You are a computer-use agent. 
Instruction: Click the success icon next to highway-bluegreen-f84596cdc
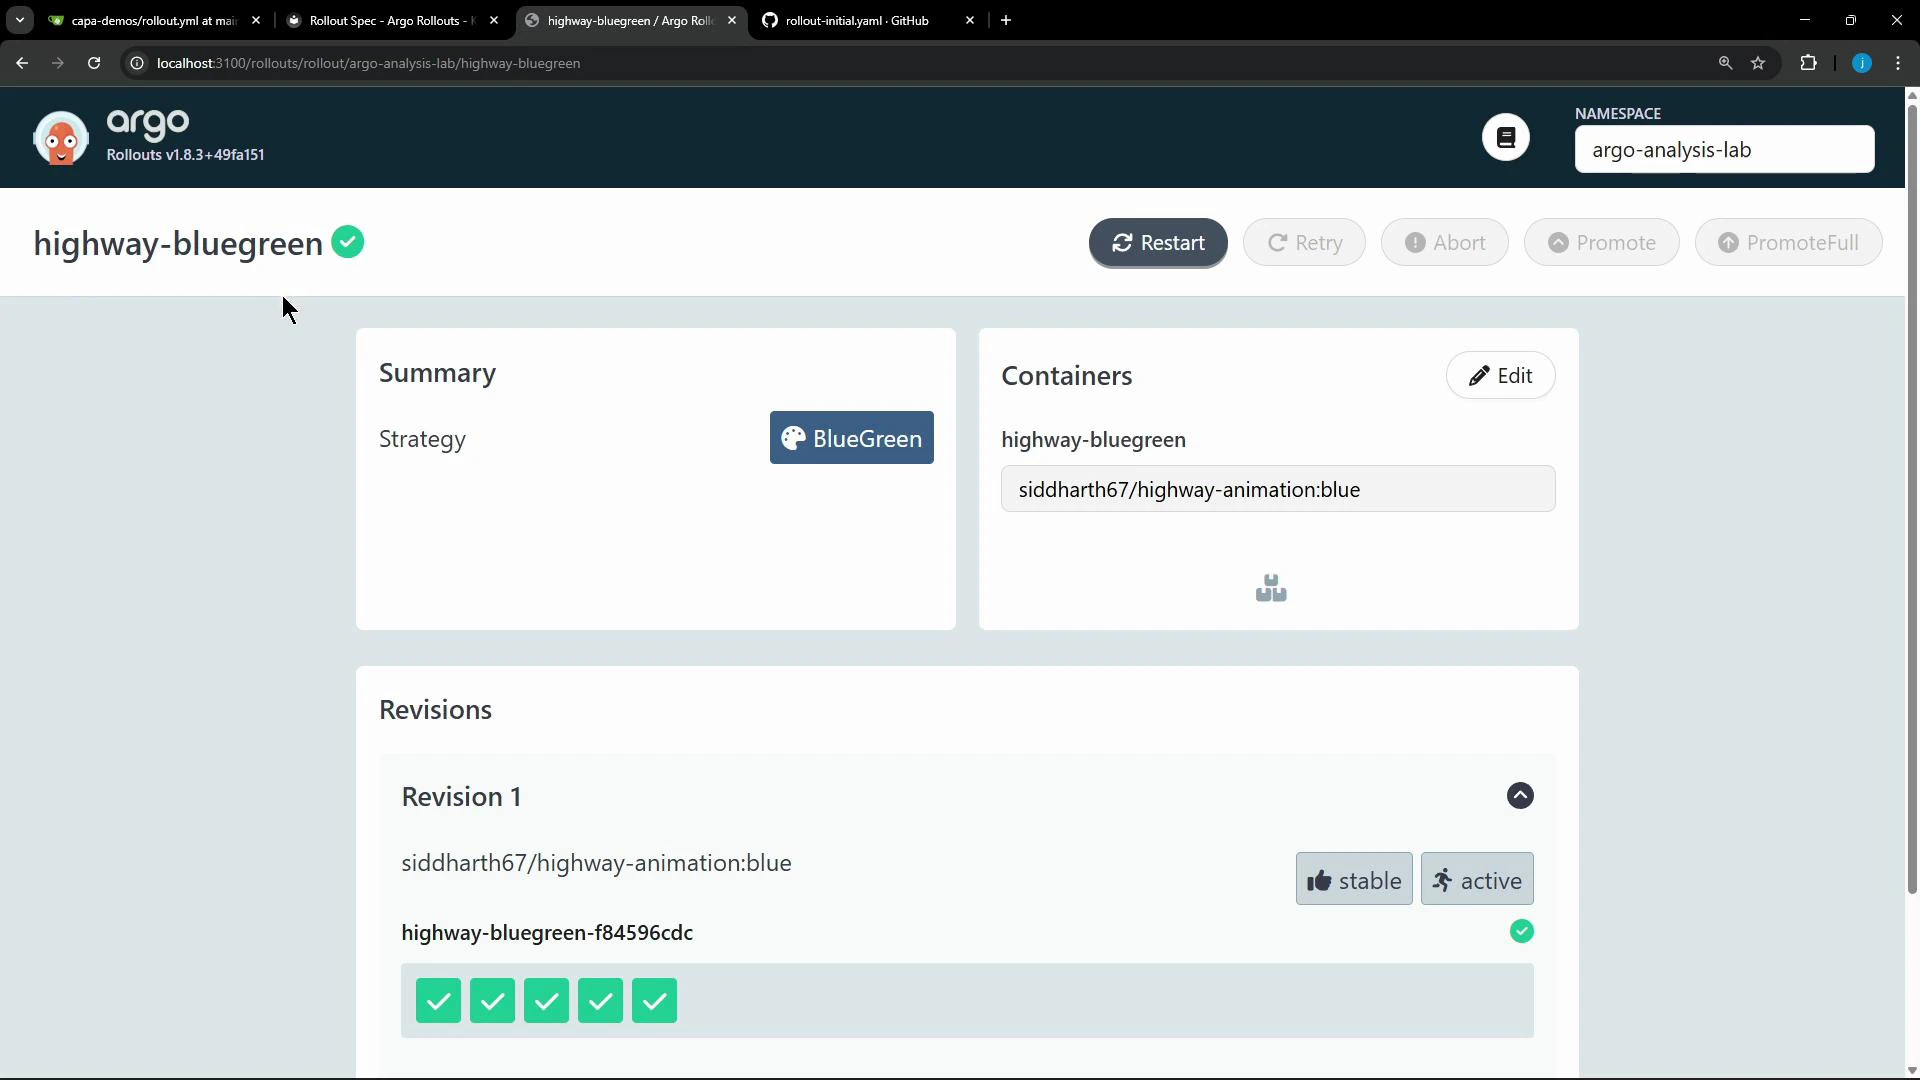tap(1521, 930)
